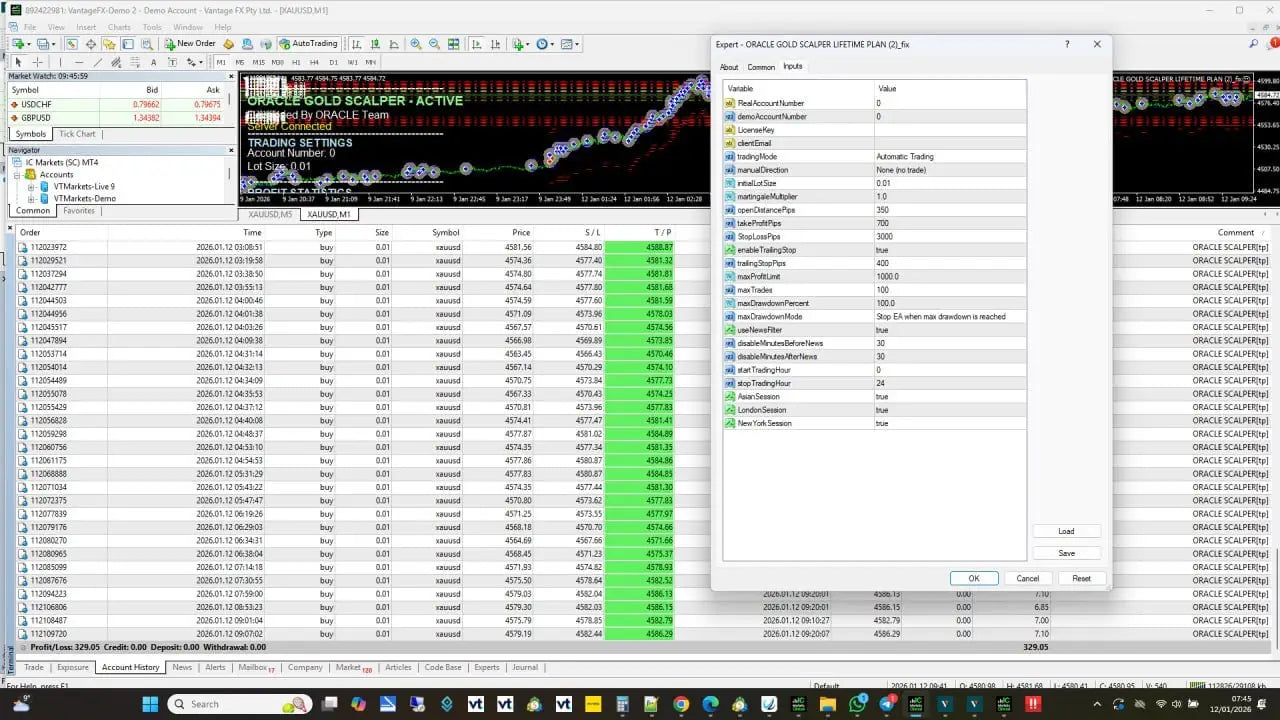Select the horizontal line drawing tool
The image size is (1280, 720).
click(x=79, y=62)
